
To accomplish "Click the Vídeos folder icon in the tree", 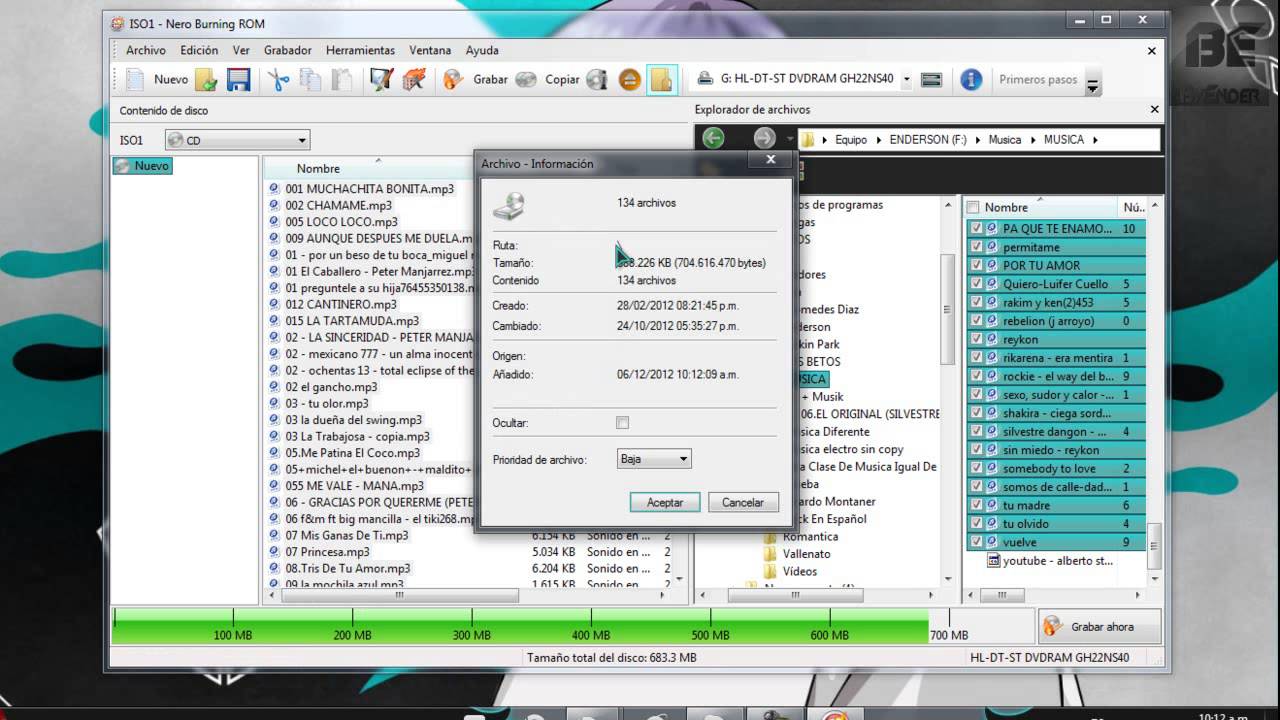I will (770, 572).
